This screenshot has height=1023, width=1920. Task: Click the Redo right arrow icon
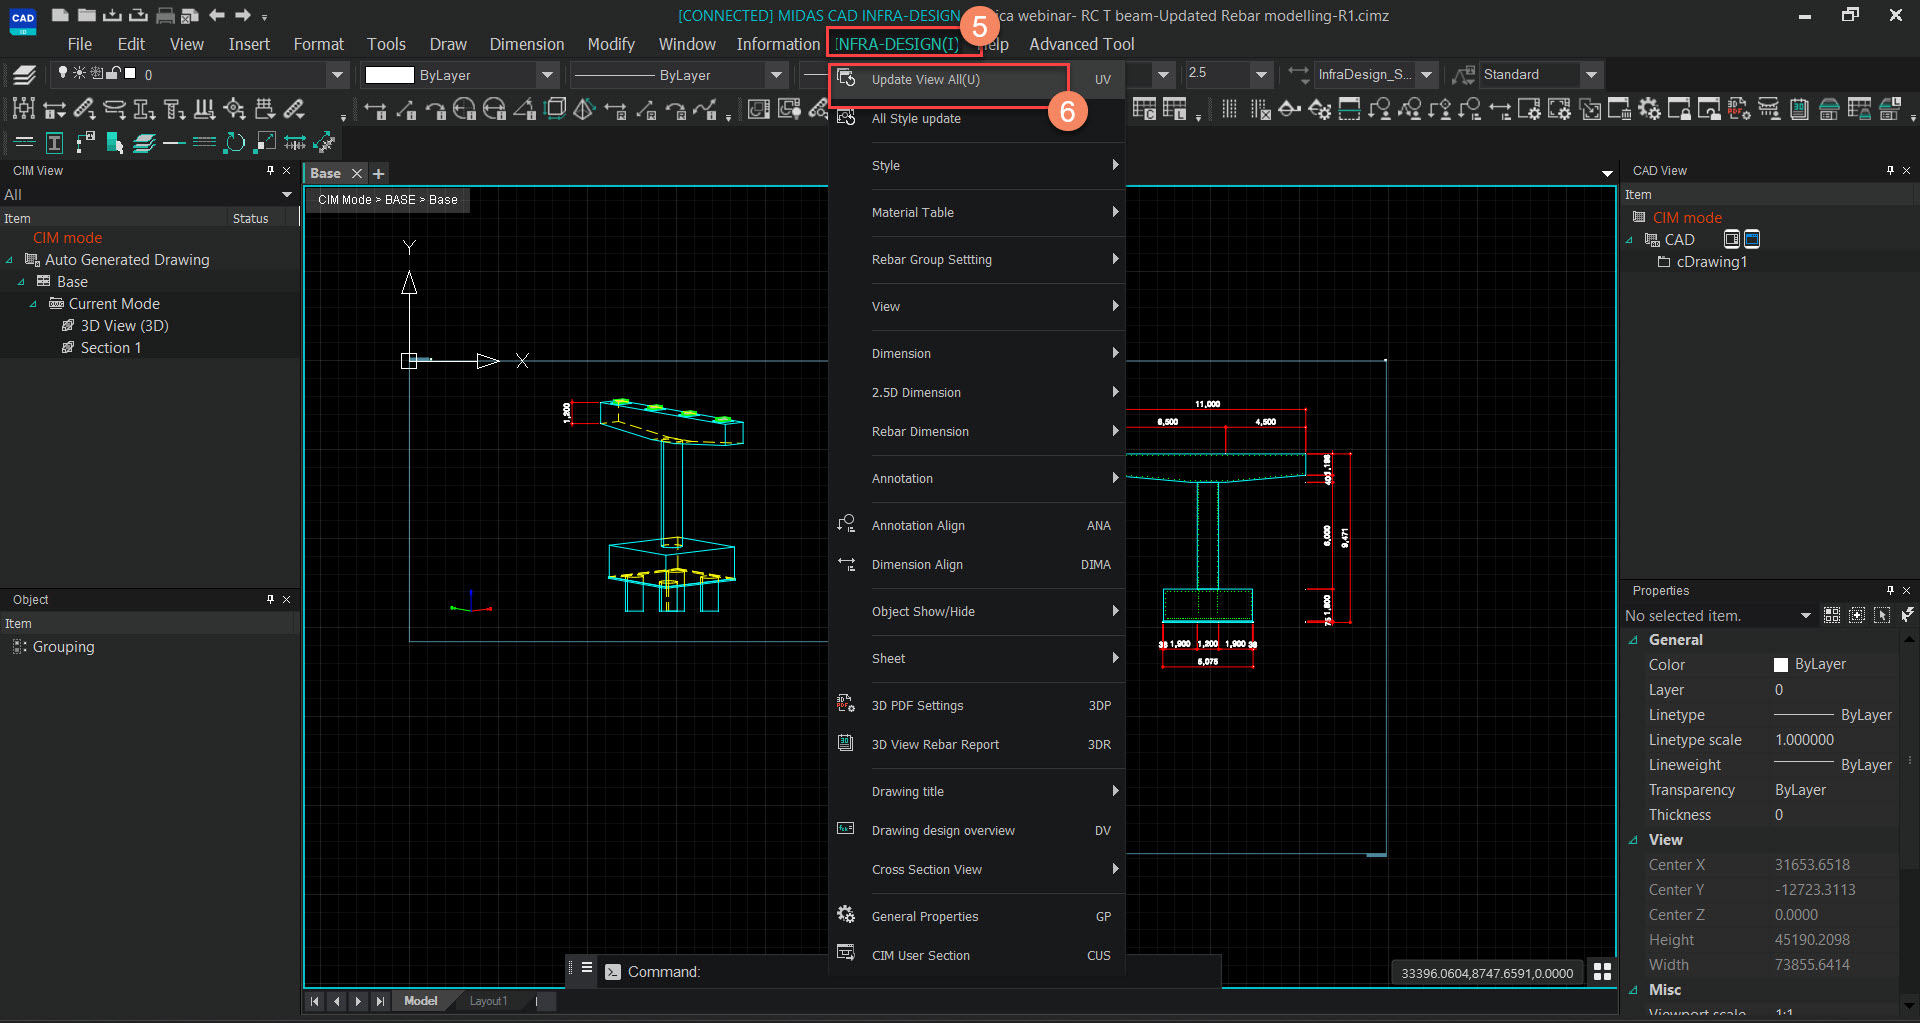242,15
